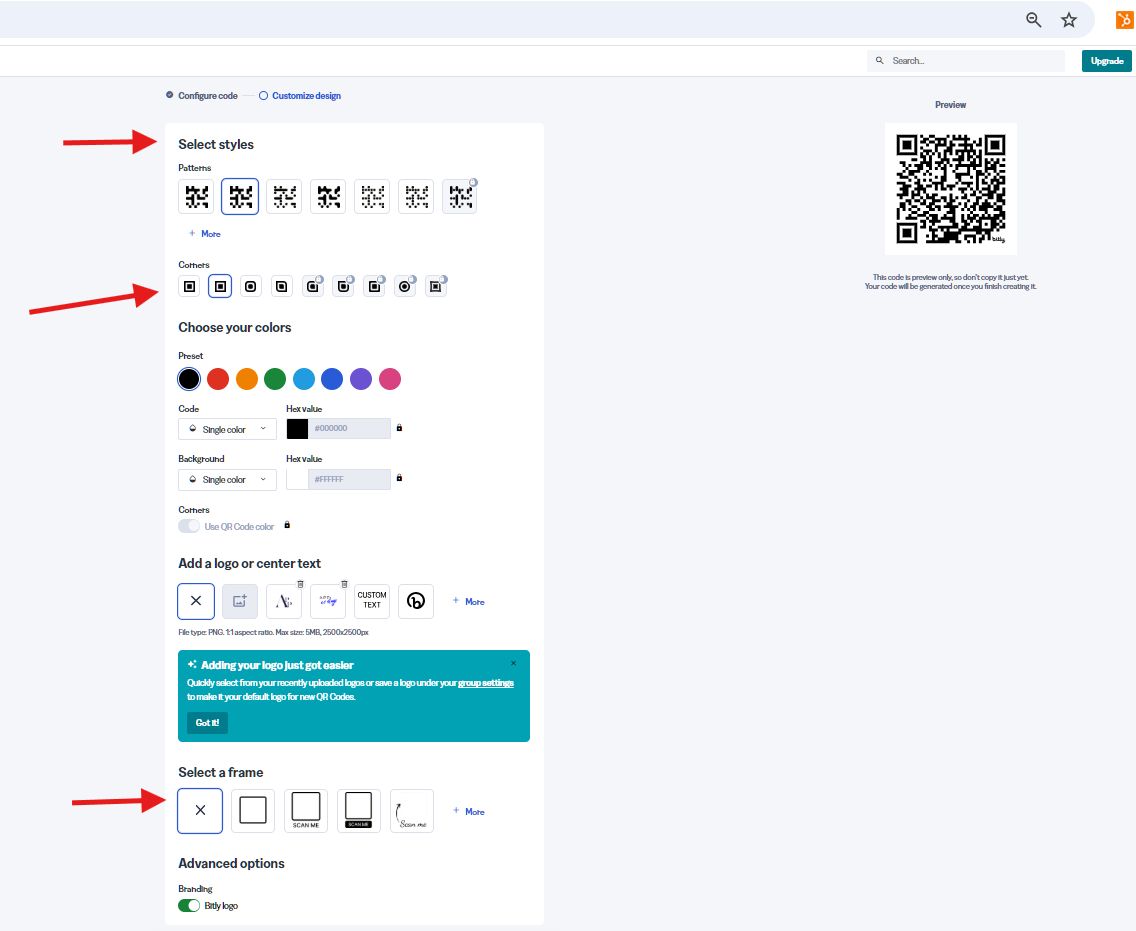
Task: Go to the 'Configure code' step
Action: tap(207, 96)
